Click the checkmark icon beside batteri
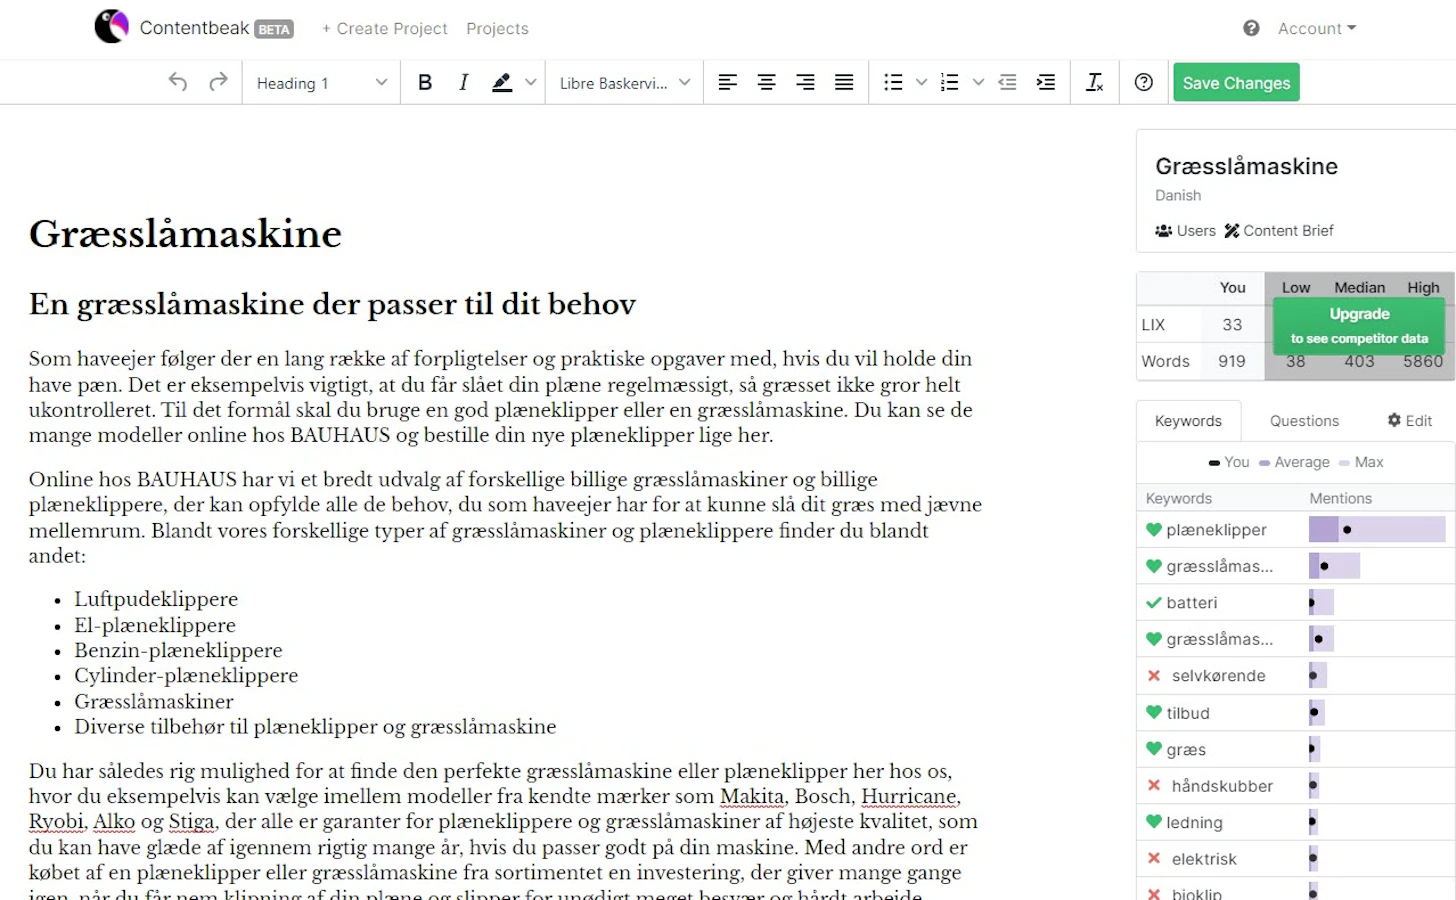Viewport: 1456px width, 900px height. 1154,603
